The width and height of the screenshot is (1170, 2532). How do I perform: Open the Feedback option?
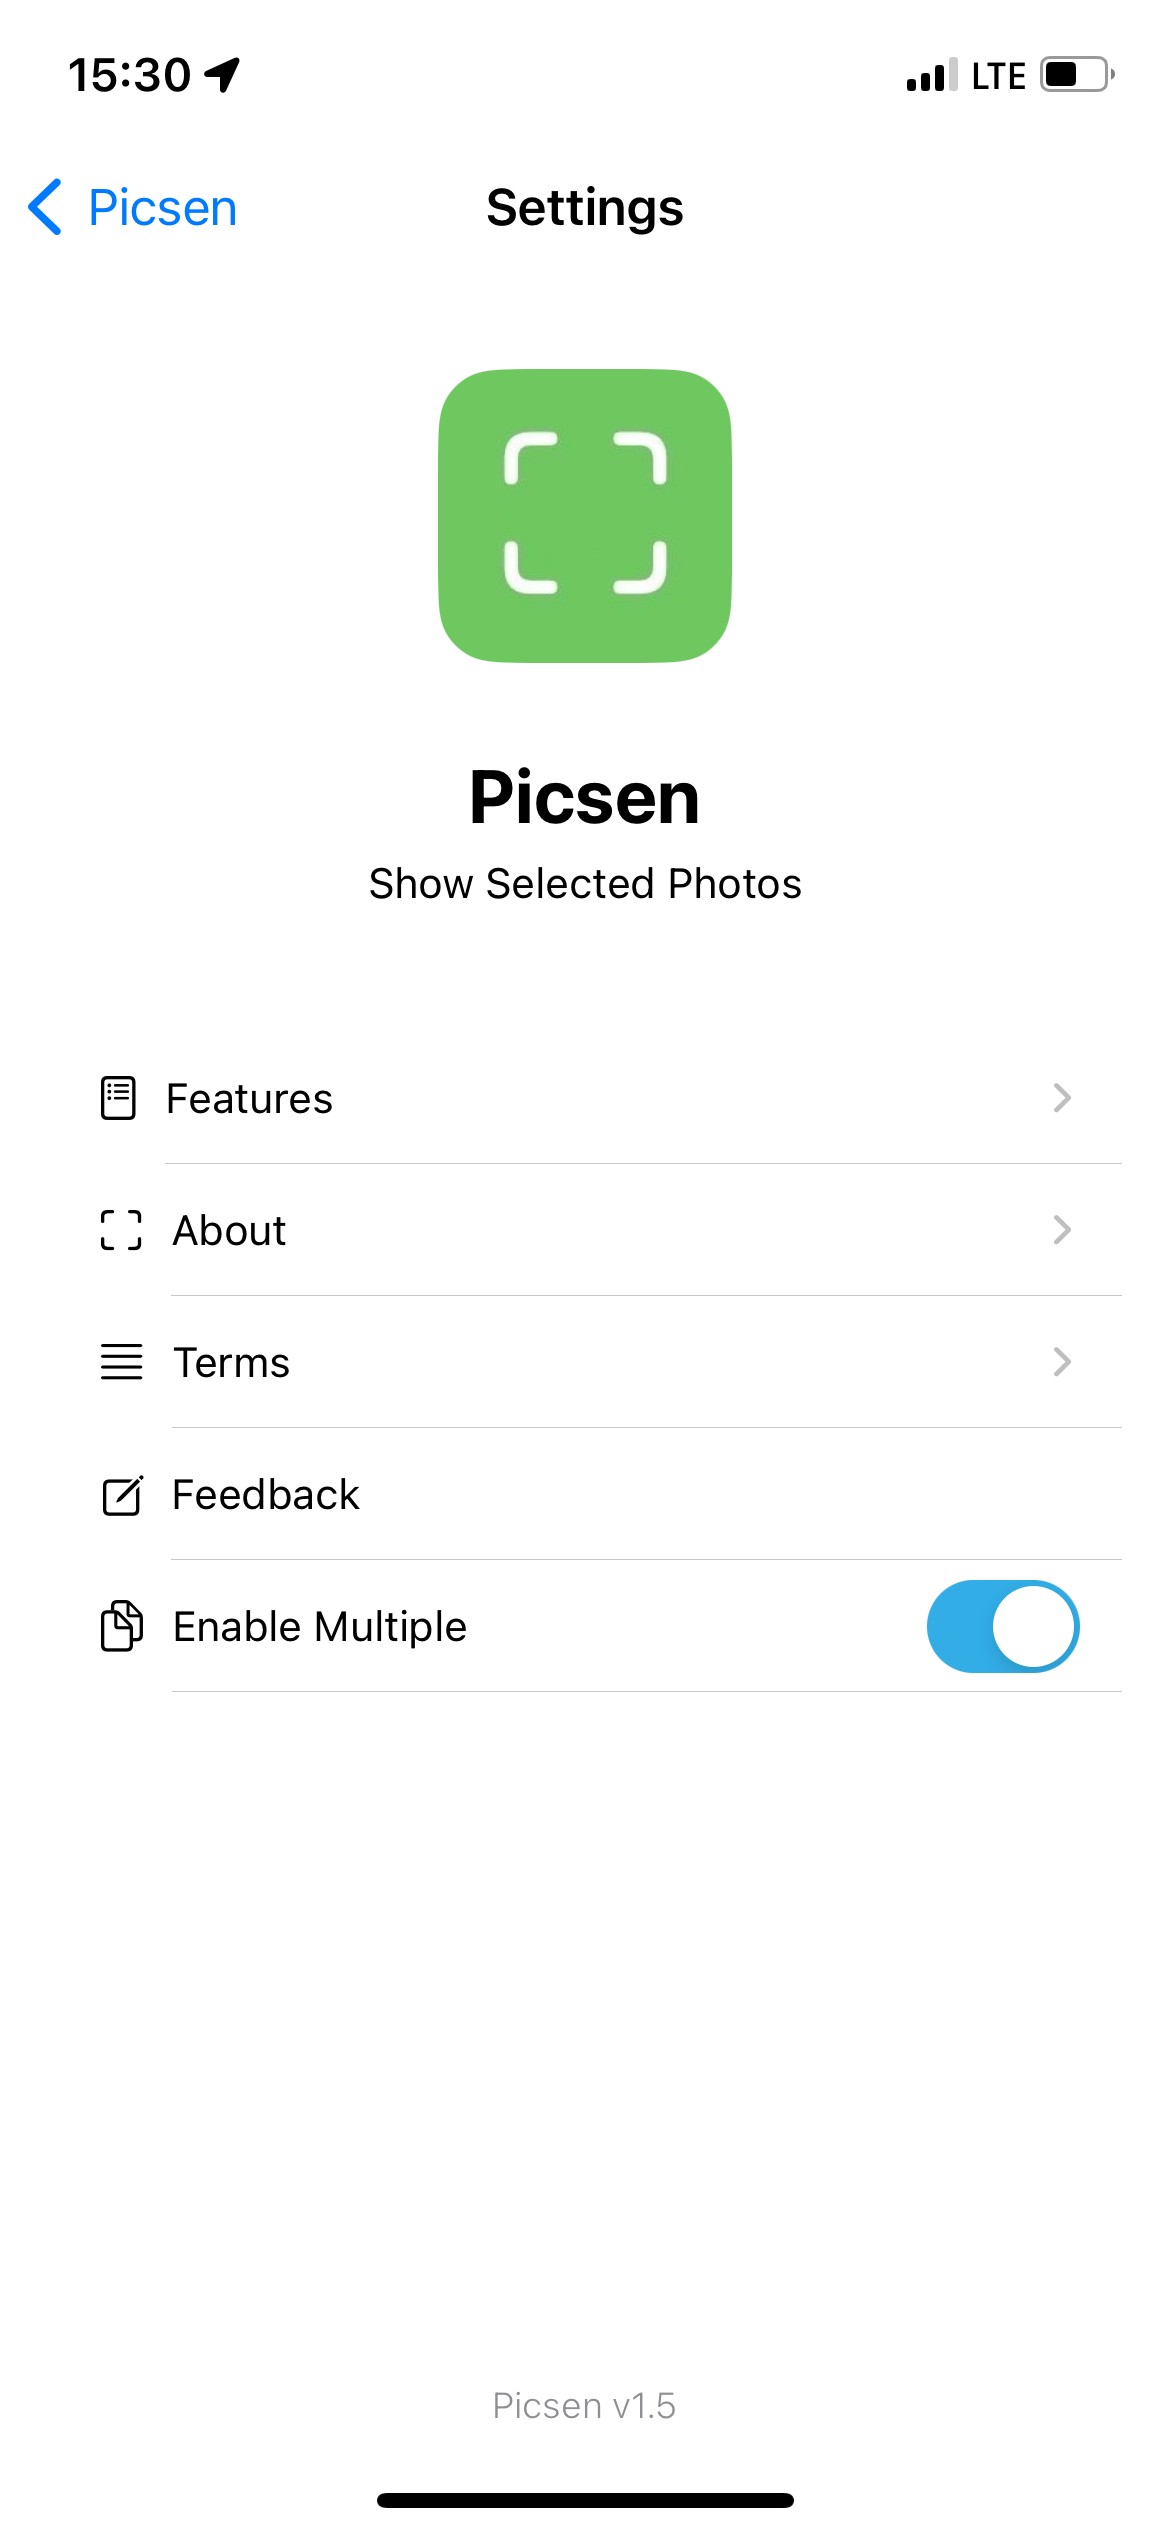(x=266, y=1495)
